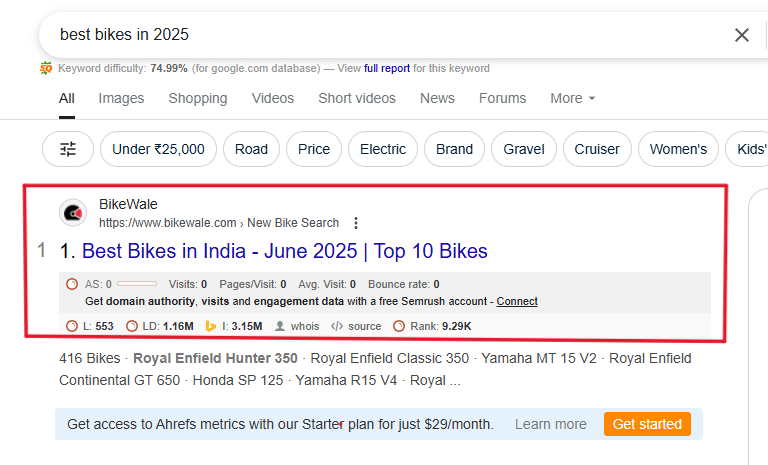The height and width of the screenshot is (465, 768).
Task: Switch to the Images tab
Action: pos(121,98)
